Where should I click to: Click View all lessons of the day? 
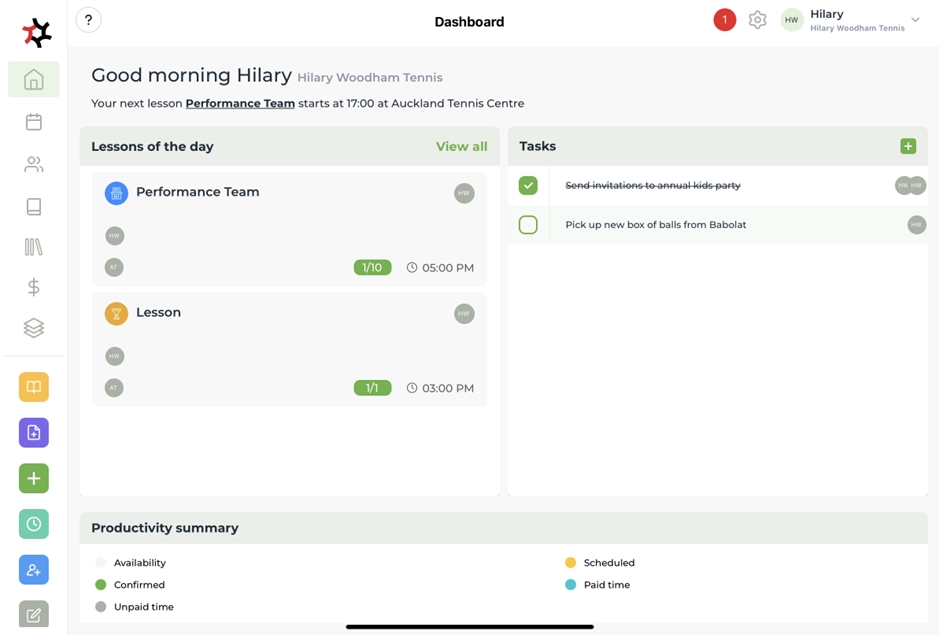(461, 146)
